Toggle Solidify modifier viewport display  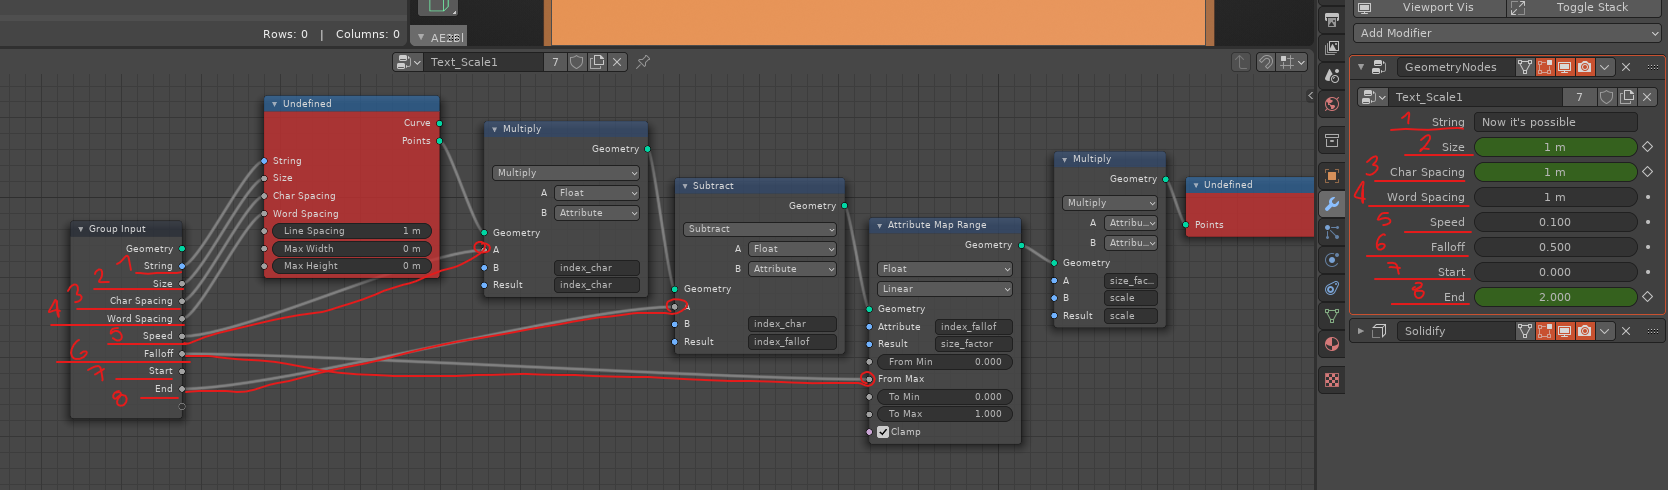point(1565,331)
